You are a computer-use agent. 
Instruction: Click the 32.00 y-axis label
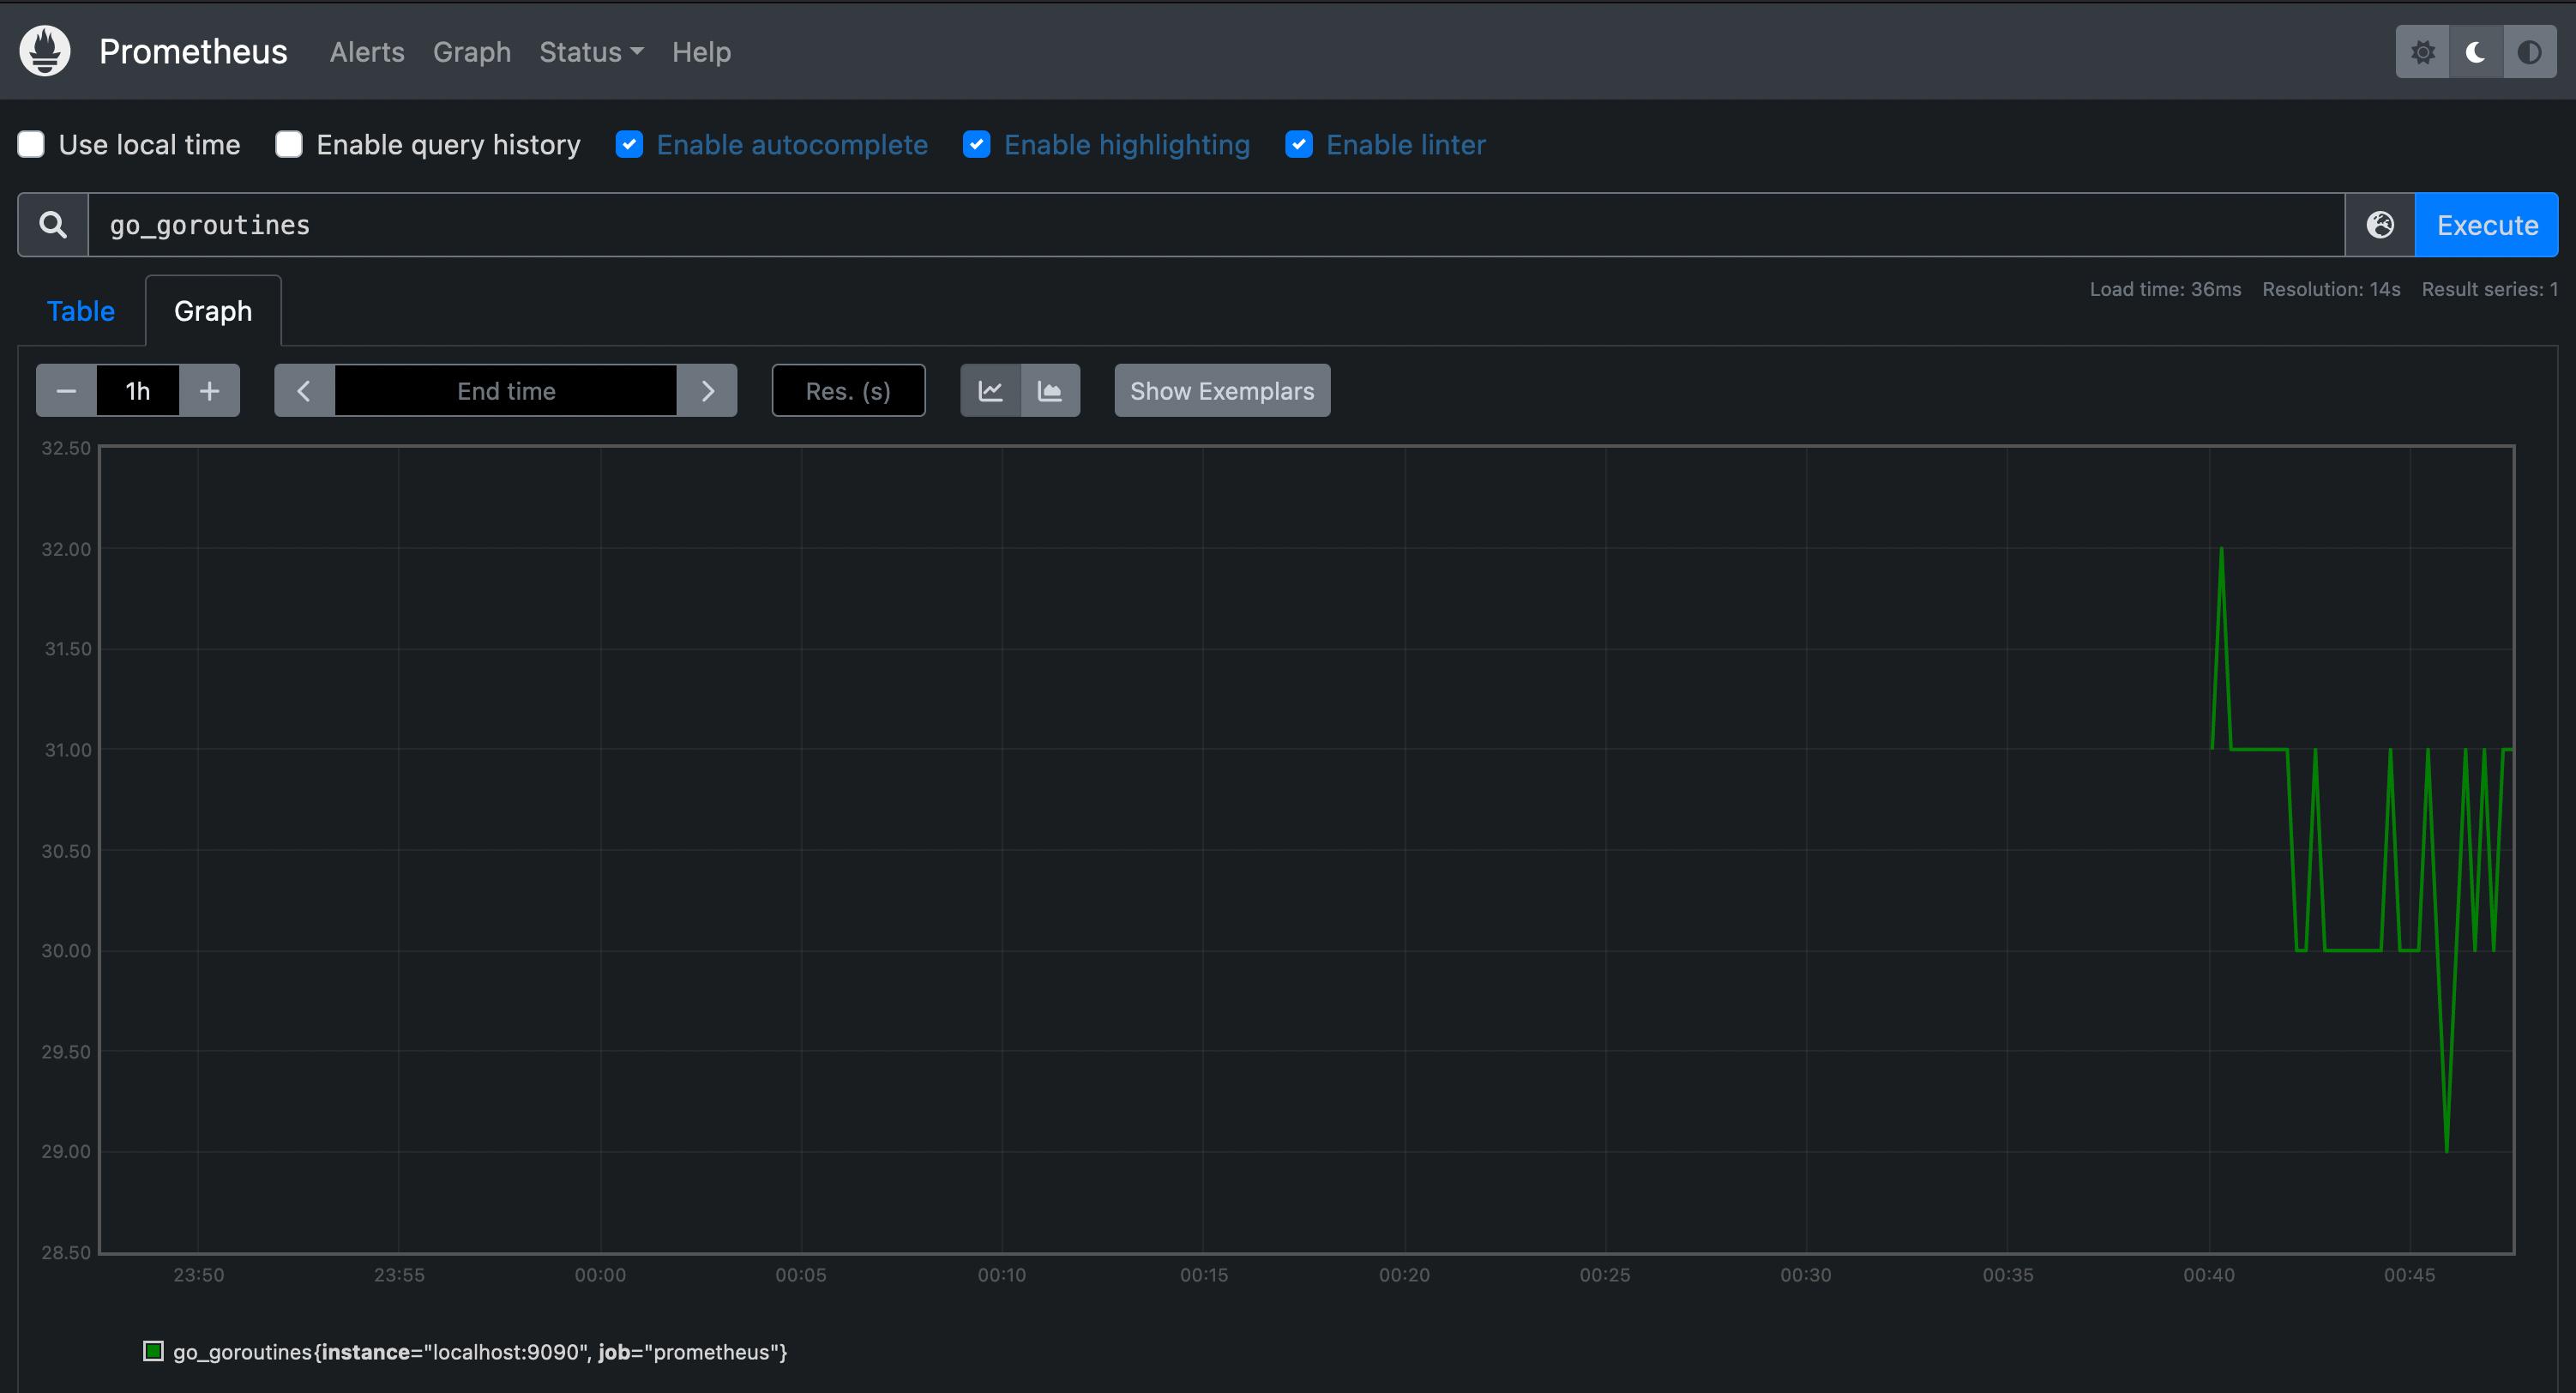66,549
